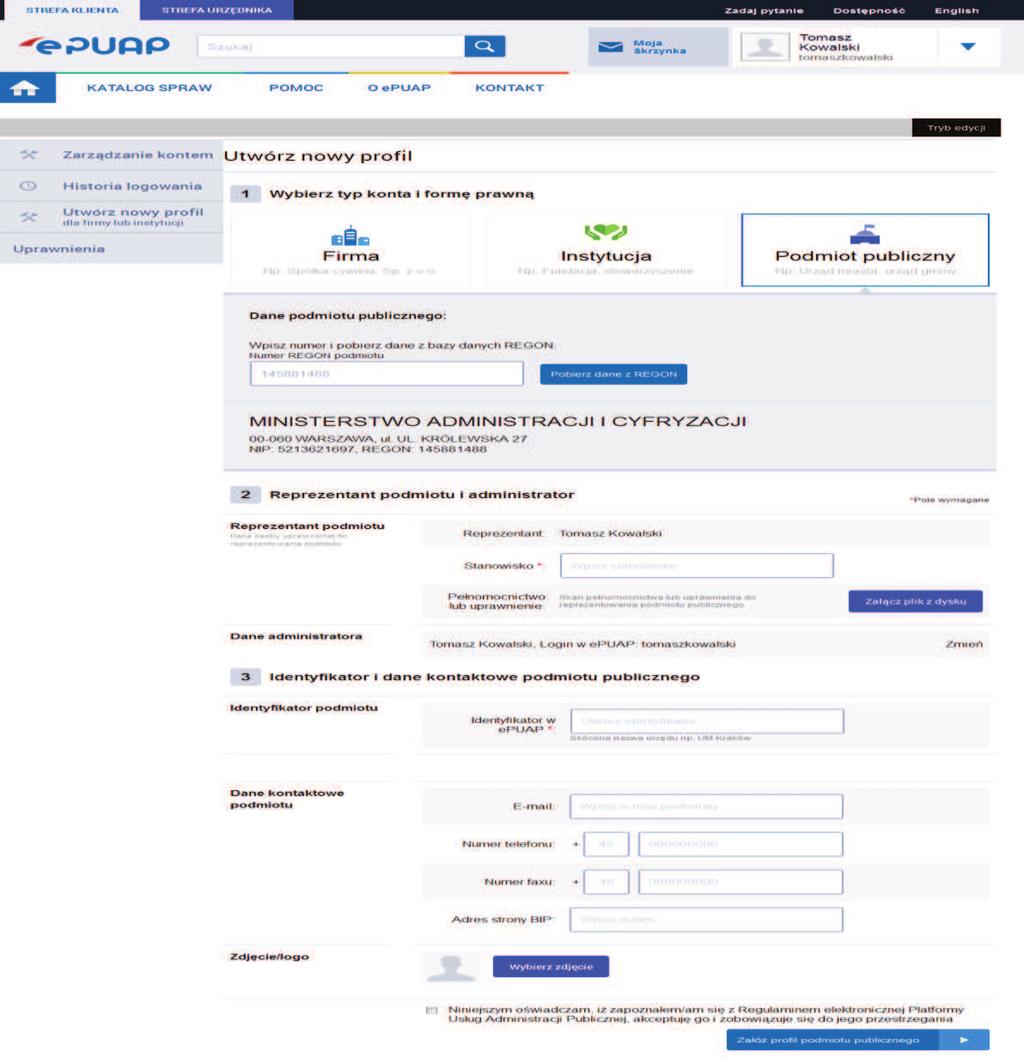Screen dimensions: 1024x1064
Task: Click the arrow on Załóż profil button
Action: point(964,1040)
